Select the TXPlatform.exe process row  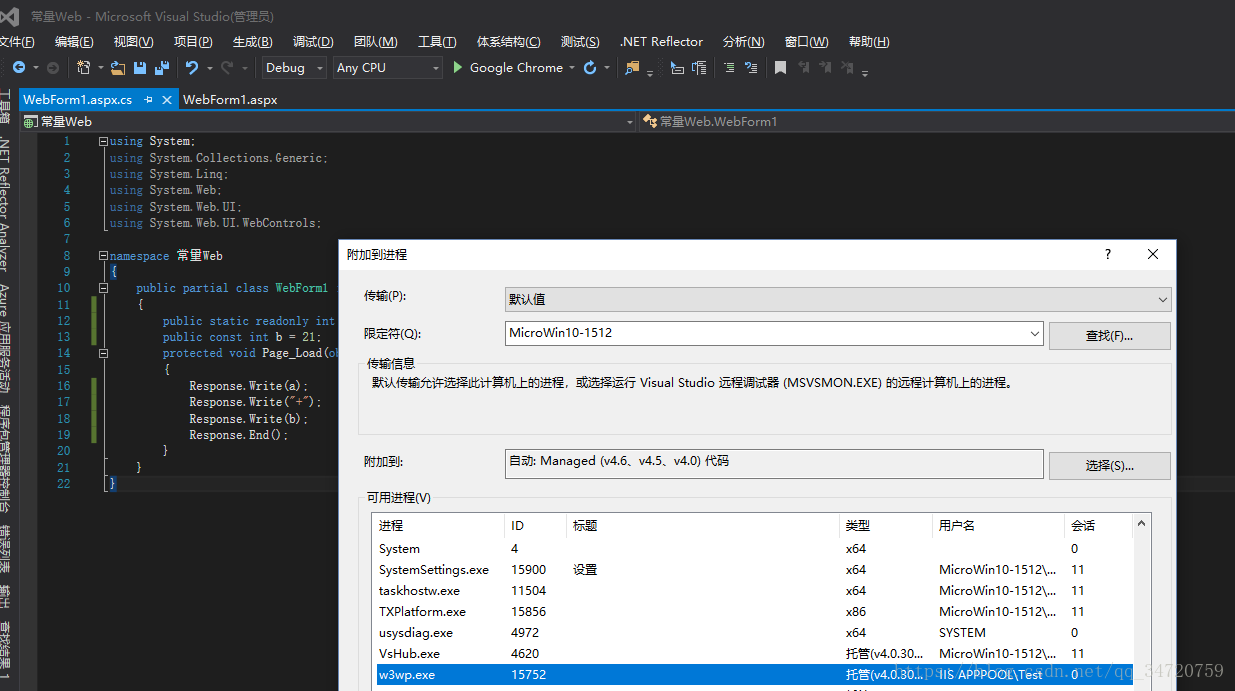(x=755, y=612)
